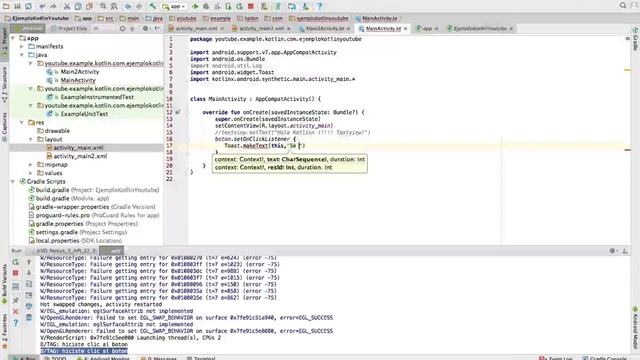
Task: Click the Save All toolbar icon
Action: pyautogui.click(x=17, y=6)
